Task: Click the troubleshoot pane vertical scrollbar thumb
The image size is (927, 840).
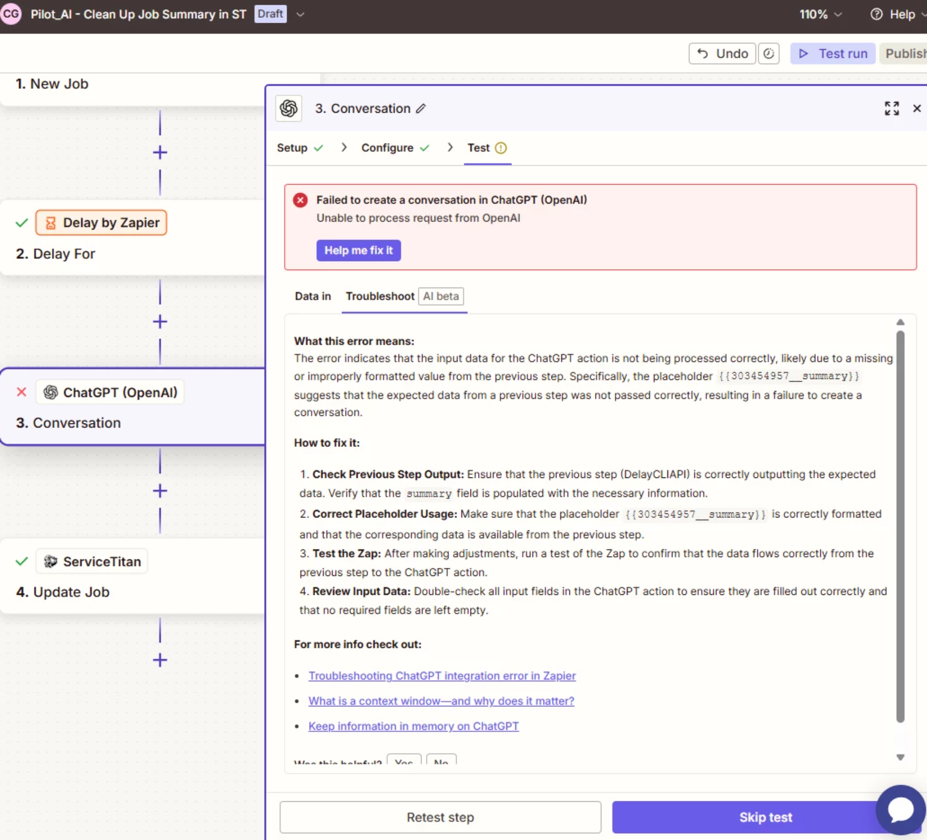Action: pyautogui.click(x=900, y=526)
